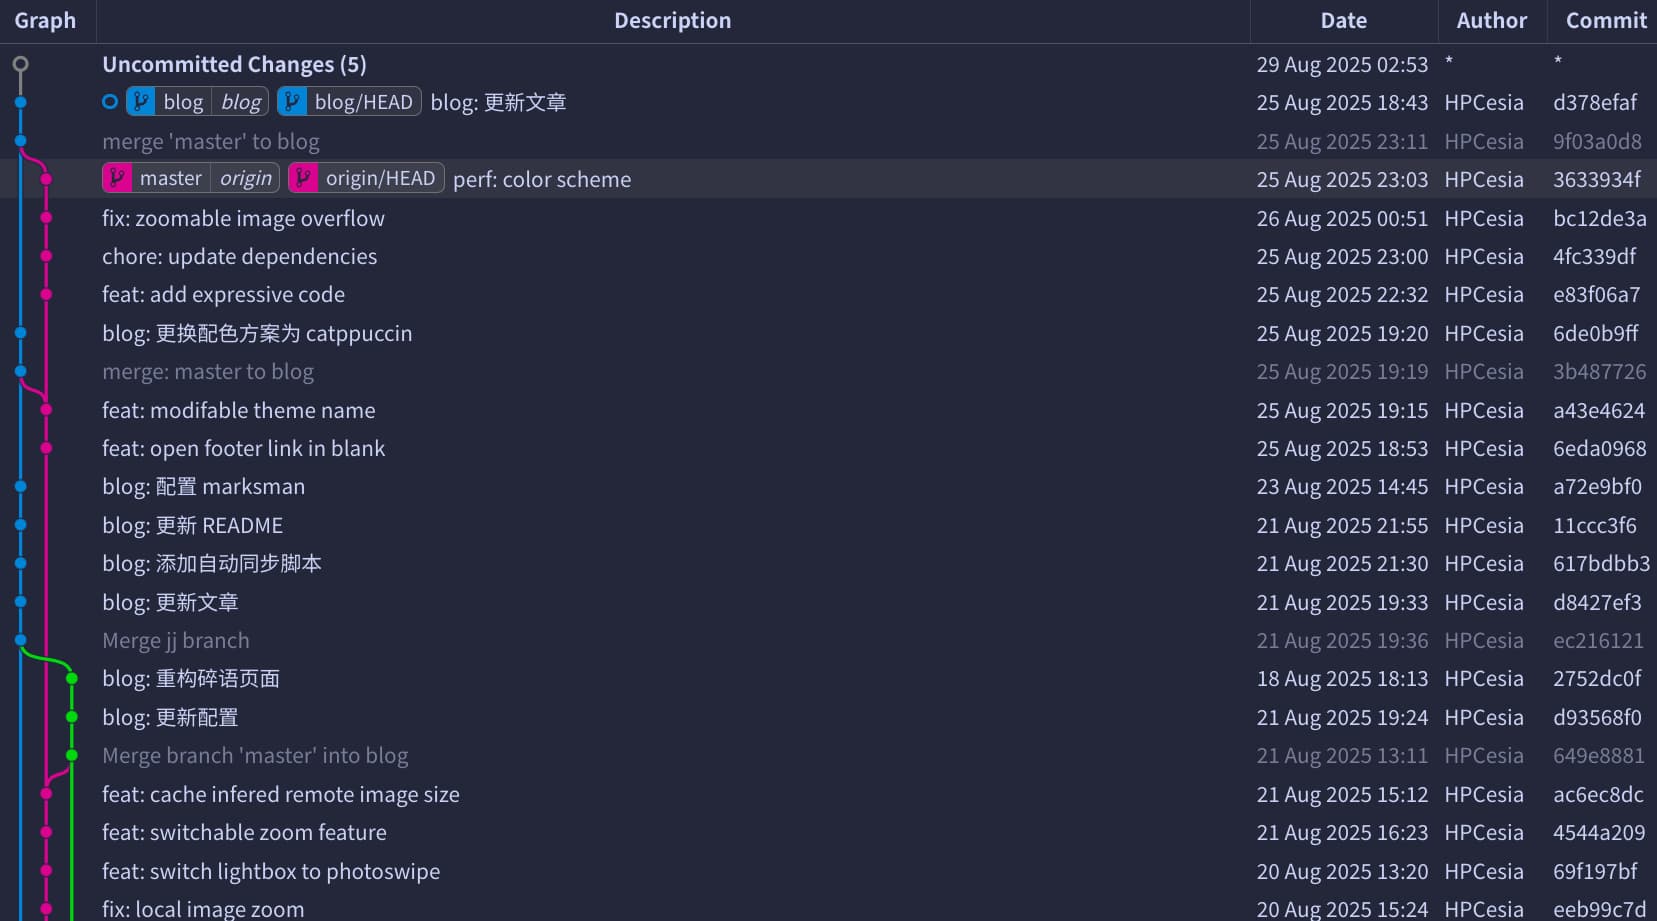Select the blog/HEAD branch label

coord(363,102)
